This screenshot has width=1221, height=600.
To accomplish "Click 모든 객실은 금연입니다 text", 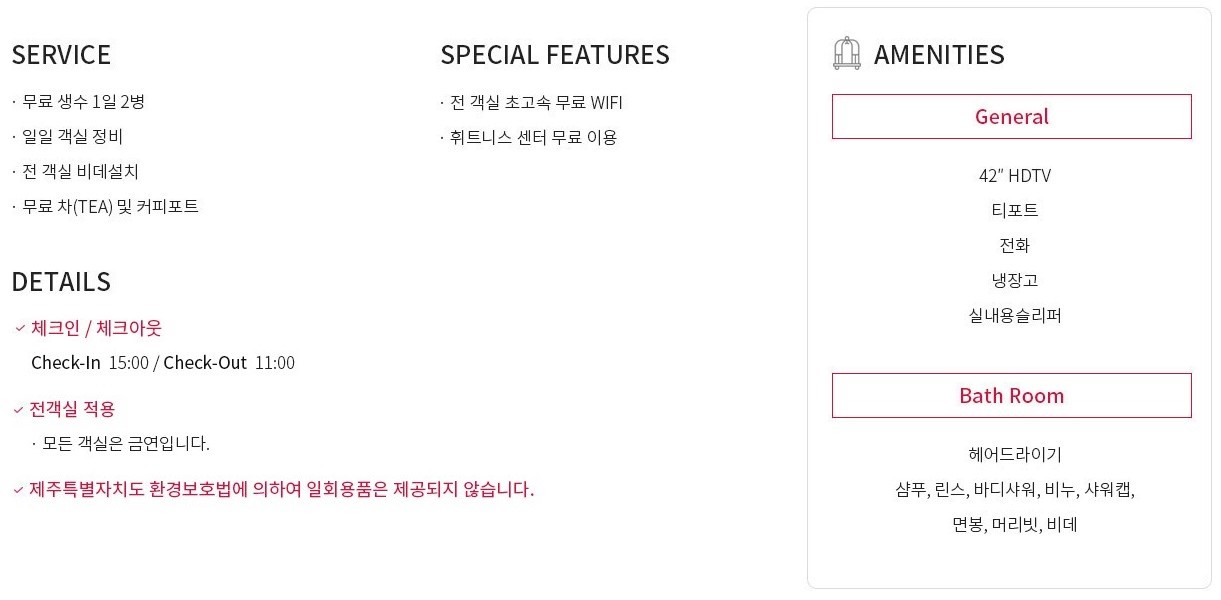I will tap(126, 443).
